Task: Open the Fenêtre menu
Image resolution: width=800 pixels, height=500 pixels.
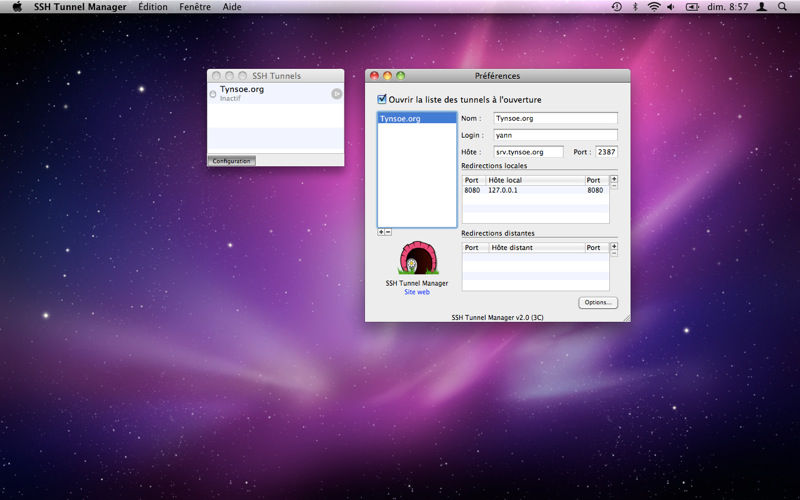Action: (x=195, y=7)
